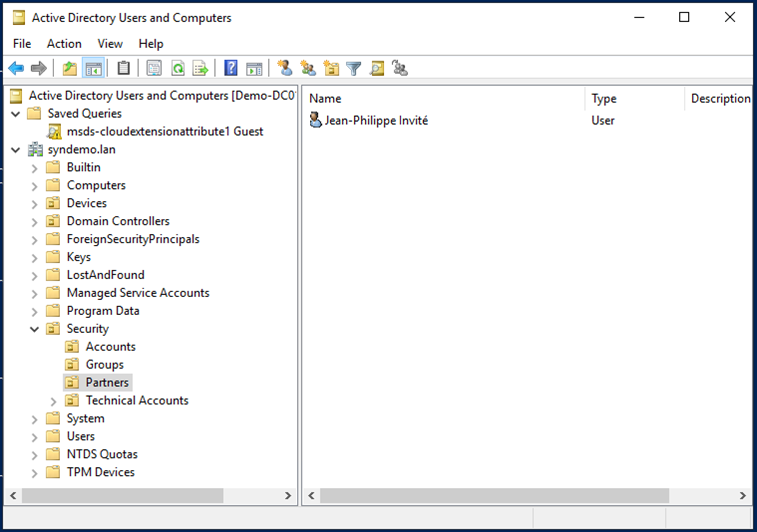757x532 pixels.
Task: Expand the Domain Controllers container
Action: (x=35, y=221)
